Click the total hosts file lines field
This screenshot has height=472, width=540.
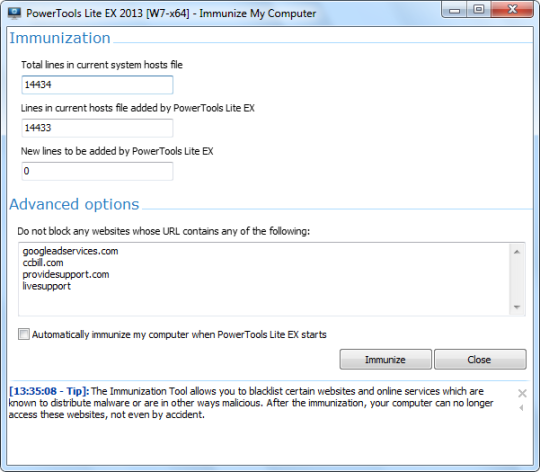tap(97, 85)
